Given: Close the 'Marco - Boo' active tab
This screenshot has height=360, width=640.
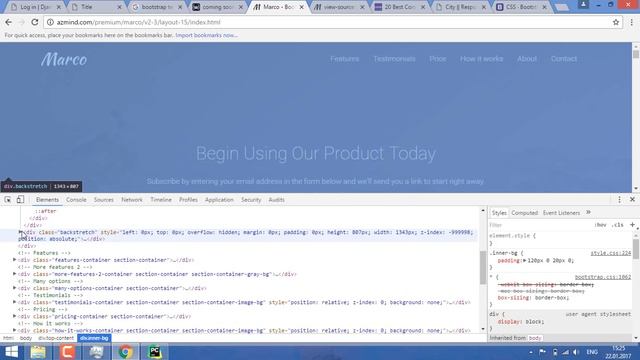Looking at the screenshot, I should pos(301,7).
